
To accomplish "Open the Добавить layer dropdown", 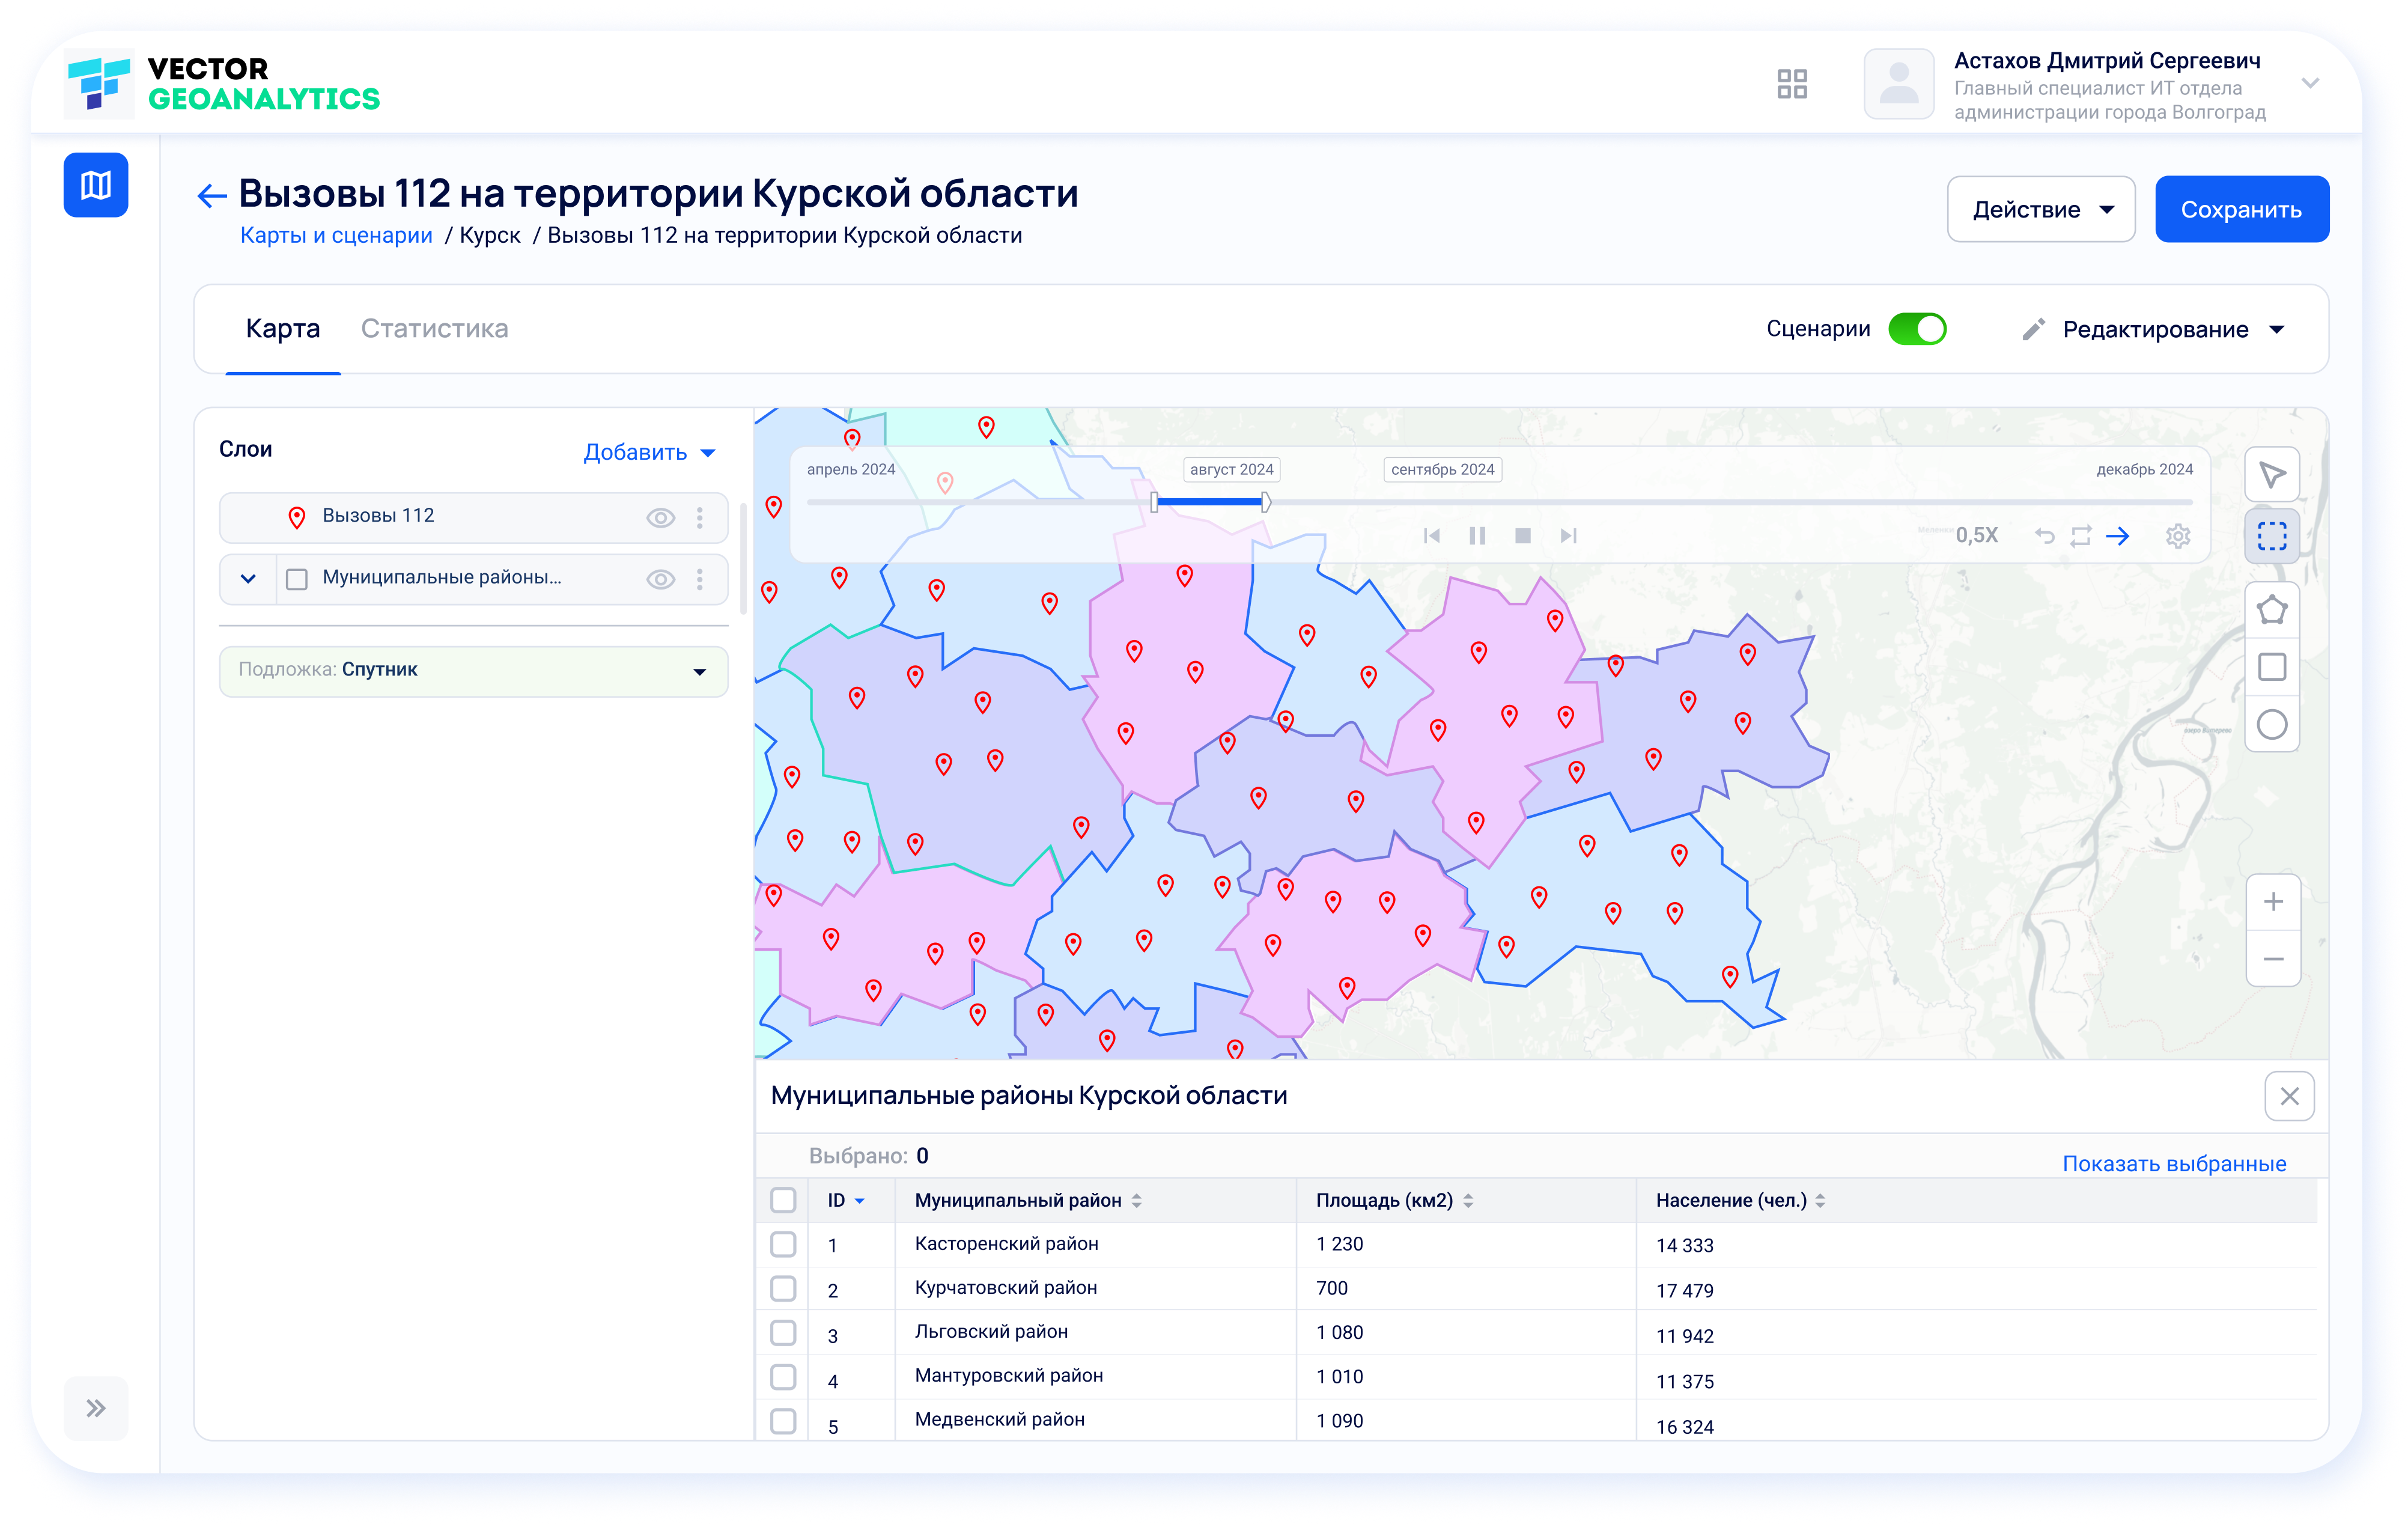I will (650, 452).
